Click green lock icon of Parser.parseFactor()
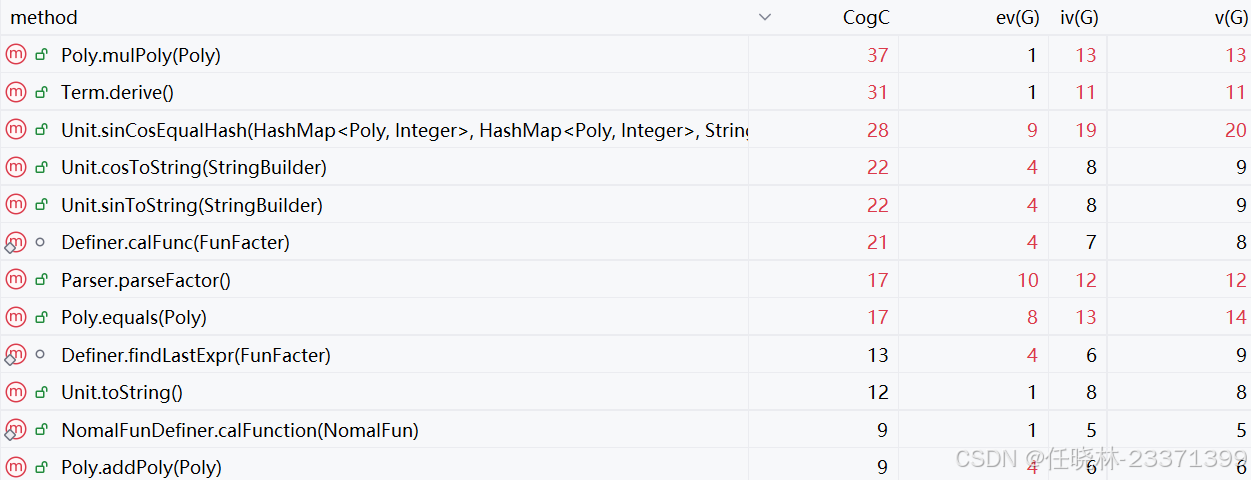The image size is (1251, 480). pos(41,280)
